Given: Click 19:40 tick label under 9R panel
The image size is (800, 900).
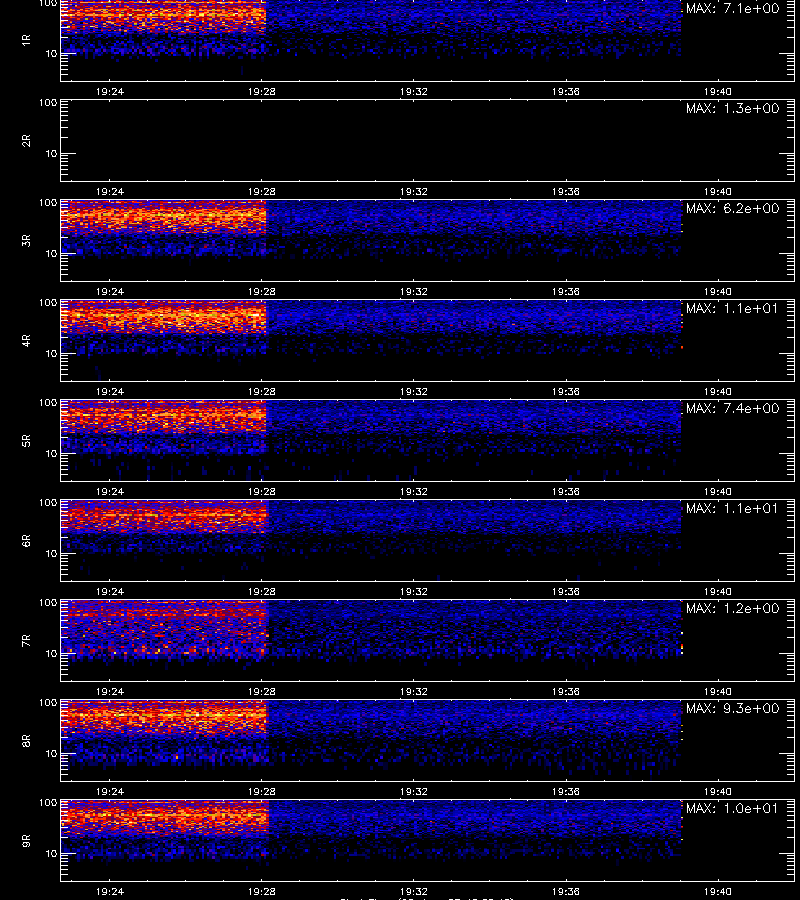Looking at the screenshot, I should [717, 891].
